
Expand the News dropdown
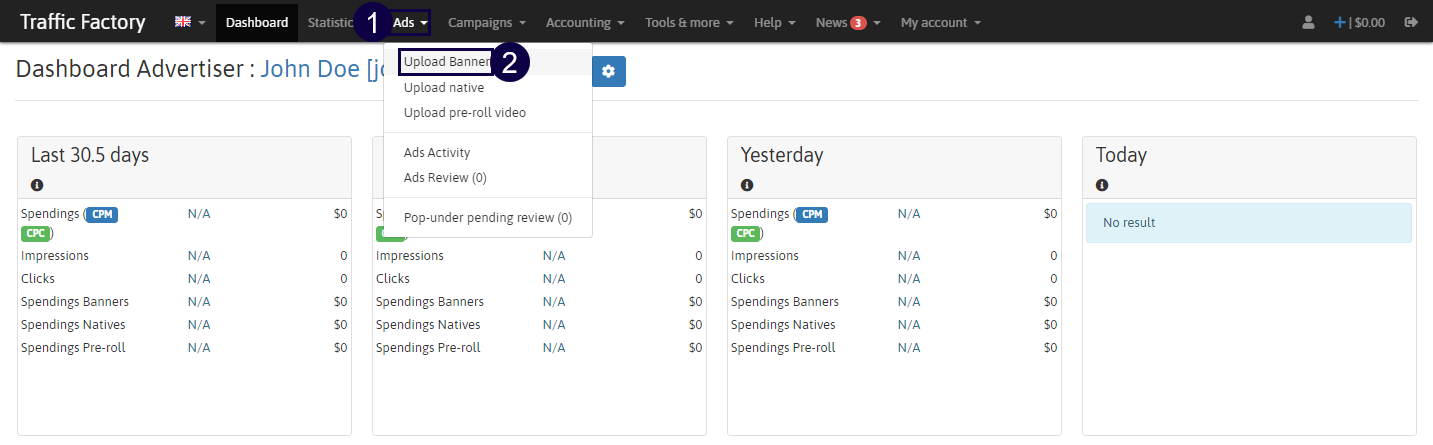pos(847,22)
